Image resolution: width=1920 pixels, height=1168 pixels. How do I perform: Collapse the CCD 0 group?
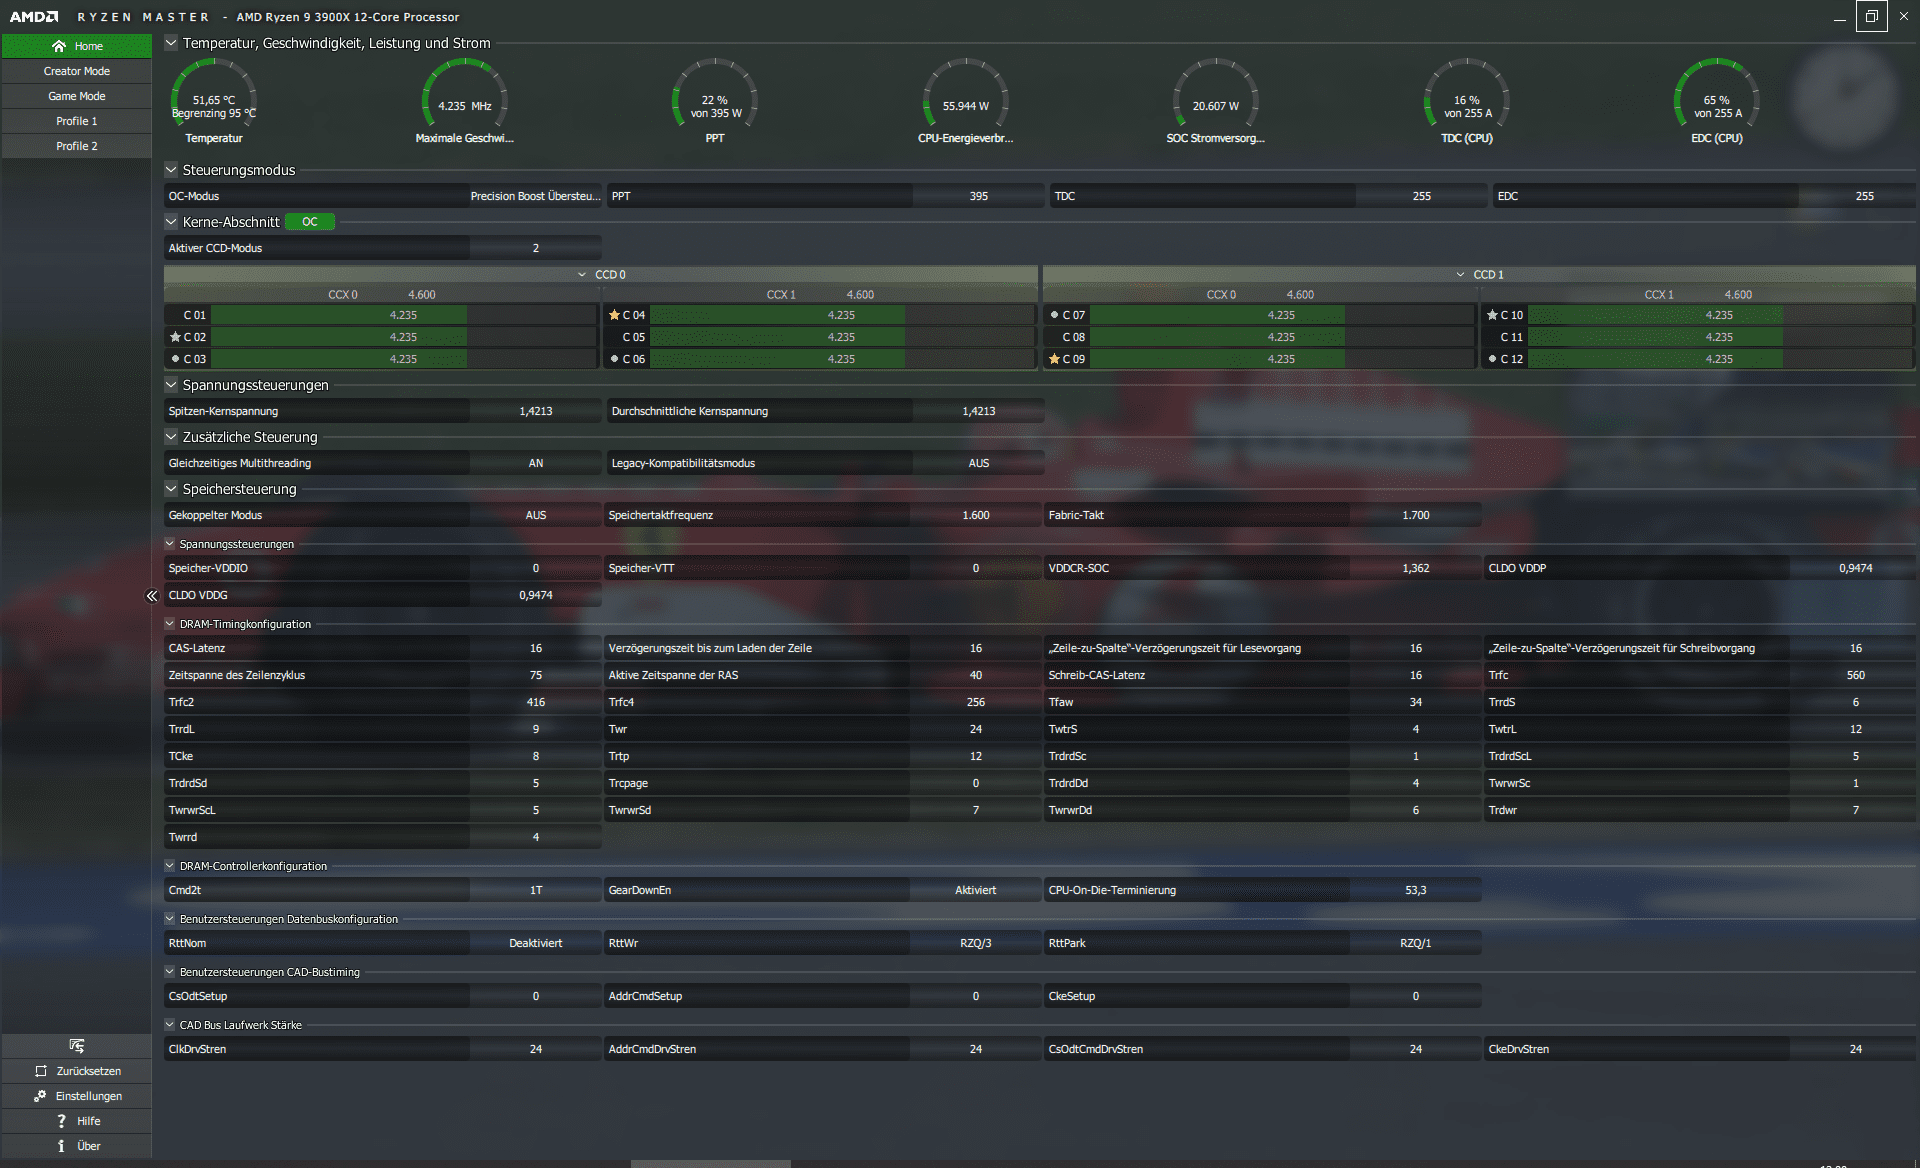(x=582, y=274)
